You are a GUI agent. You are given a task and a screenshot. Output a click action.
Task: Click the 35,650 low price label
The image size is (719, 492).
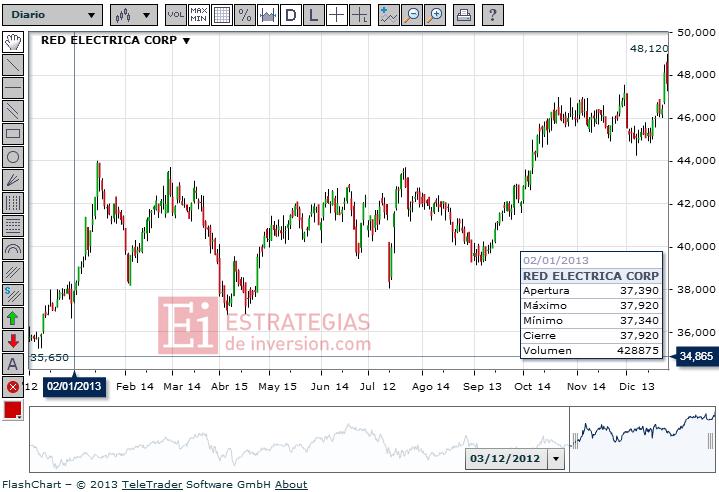coord(50,358)
